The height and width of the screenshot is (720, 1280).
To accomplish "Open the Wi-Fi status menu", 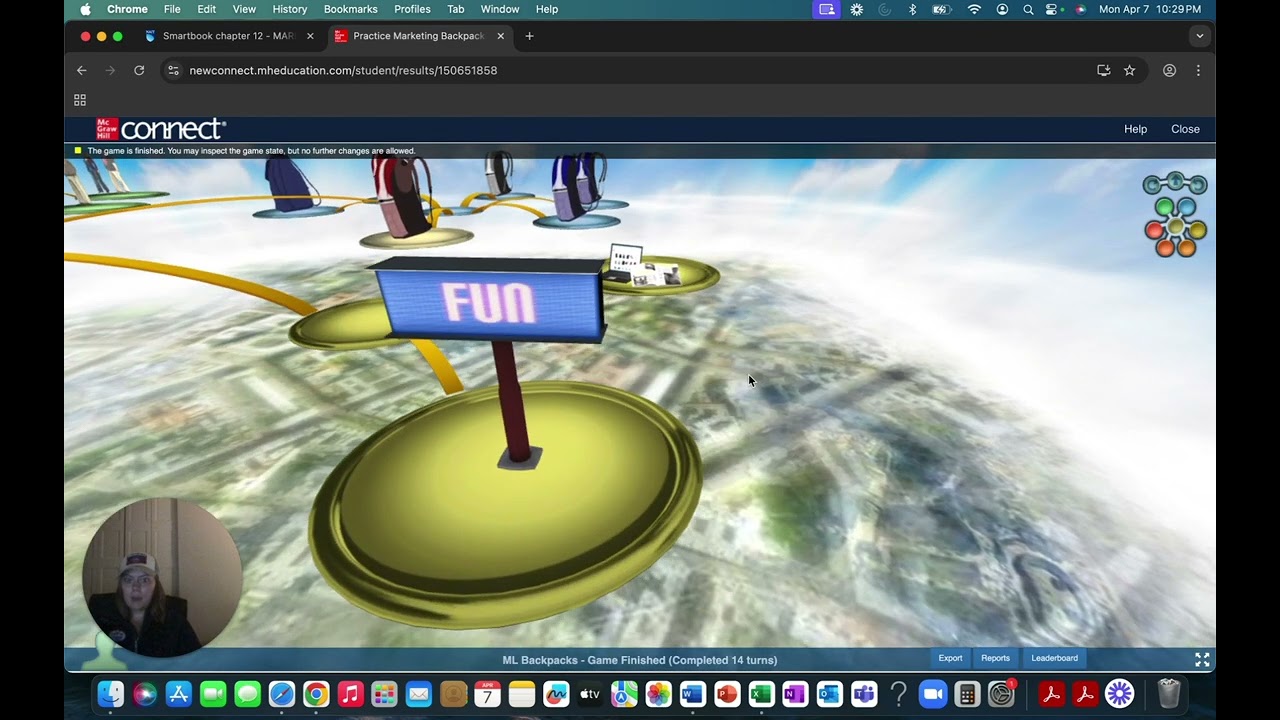I will pos(974,9).
